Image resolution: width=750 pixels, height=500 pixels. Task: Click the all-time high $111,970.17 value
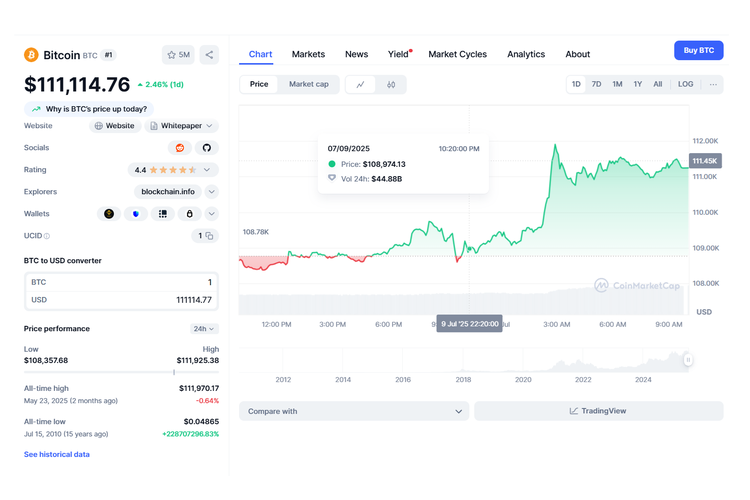(199, 389)
